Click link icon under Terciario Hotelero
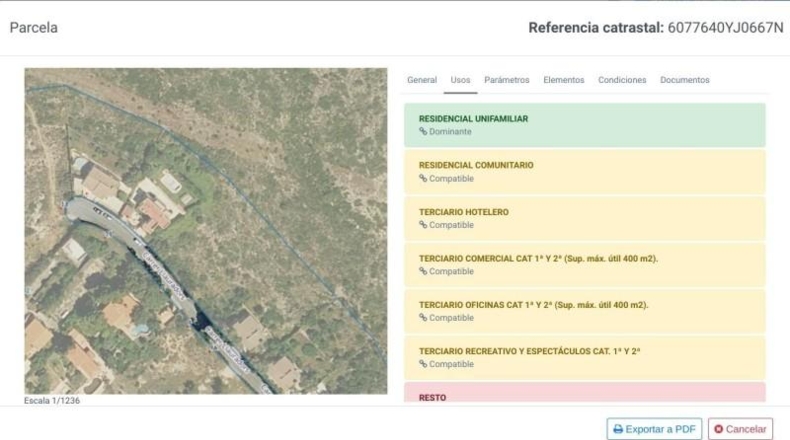The width and height of the screenshot is (790, 440). click(423, 225)
